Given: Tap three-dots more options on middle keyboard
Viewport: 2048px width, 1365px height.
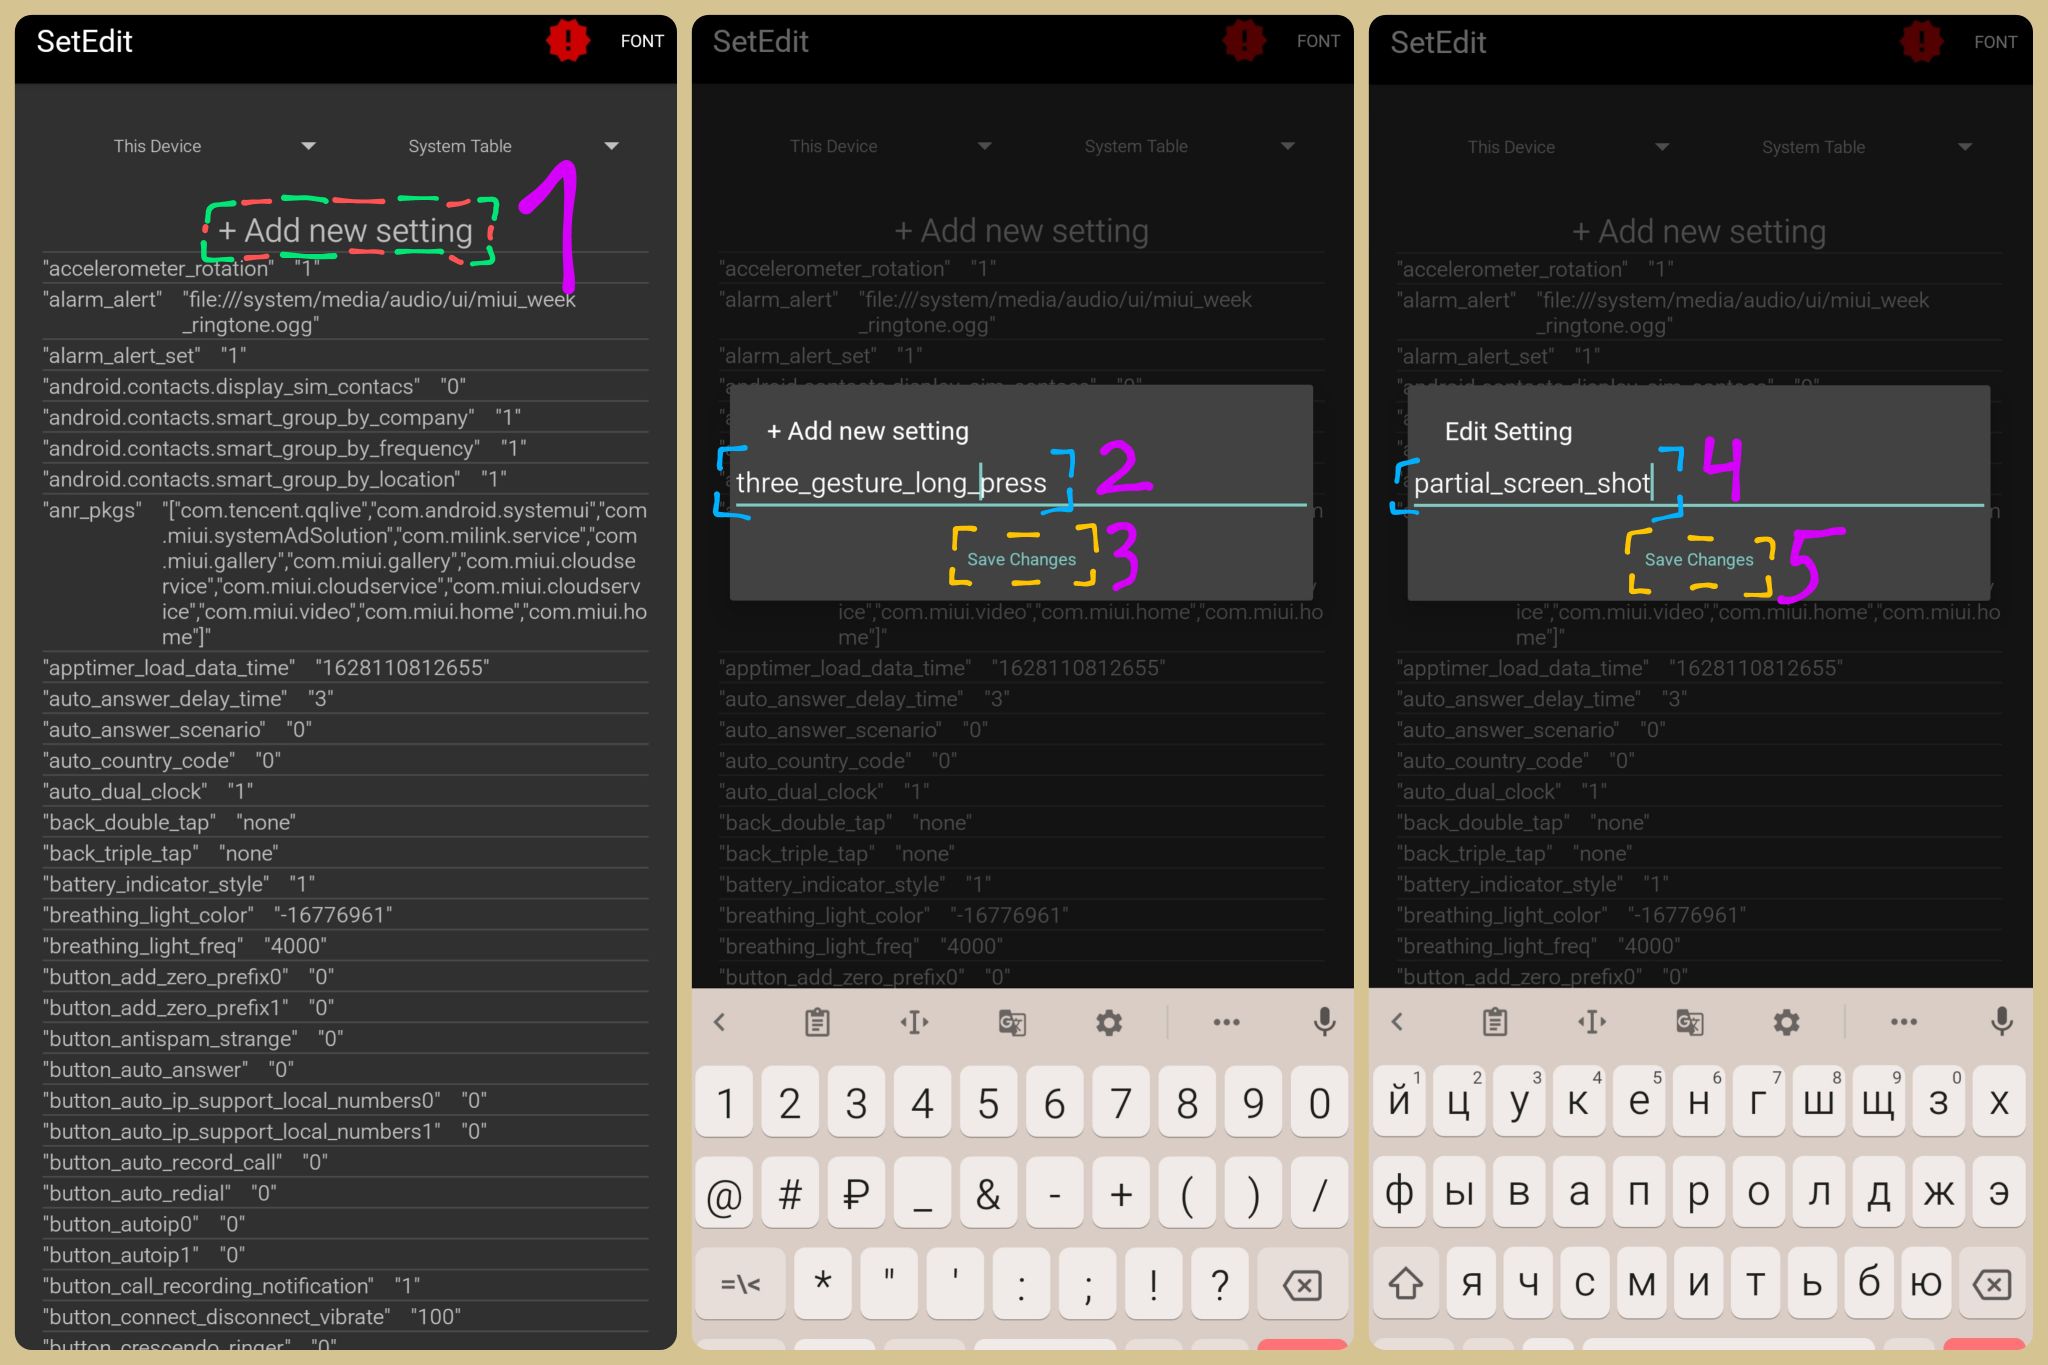Looking at the screenshot, I should pos(1226,1022).
